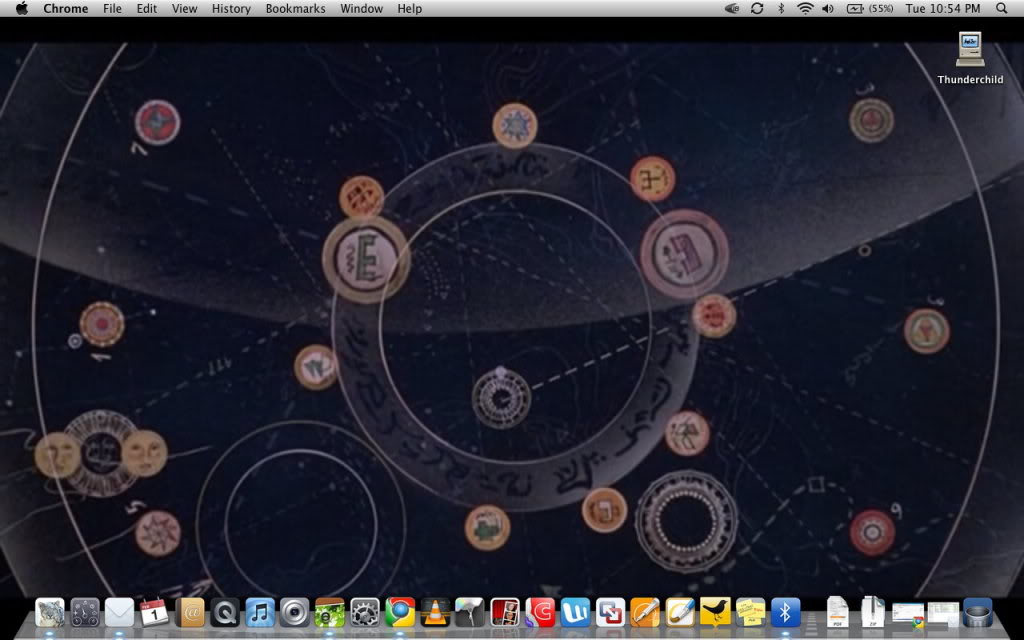Open the Chrome application menu

[65, 8]
